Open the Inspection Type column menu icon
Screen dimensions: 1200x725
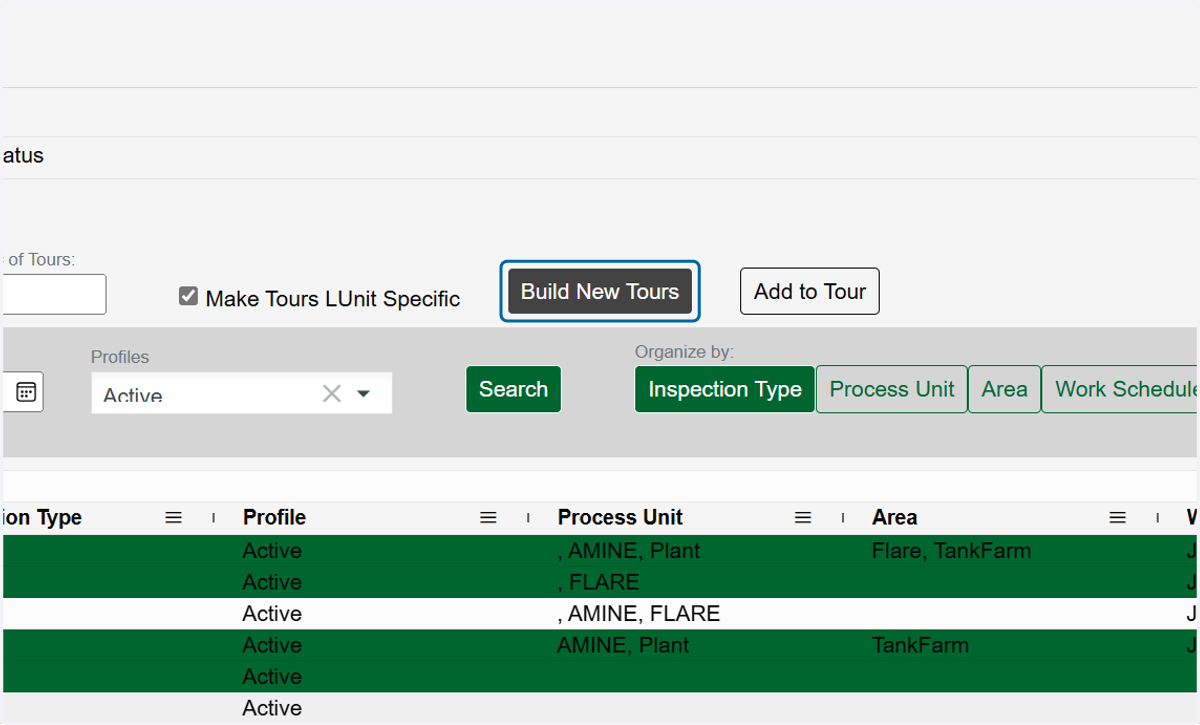point(174,518)
